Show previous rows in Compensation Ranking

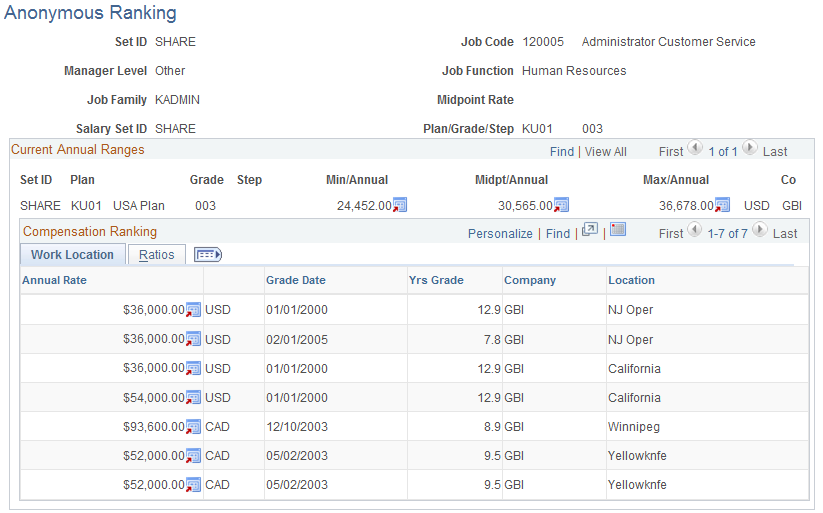coord(694,229)
